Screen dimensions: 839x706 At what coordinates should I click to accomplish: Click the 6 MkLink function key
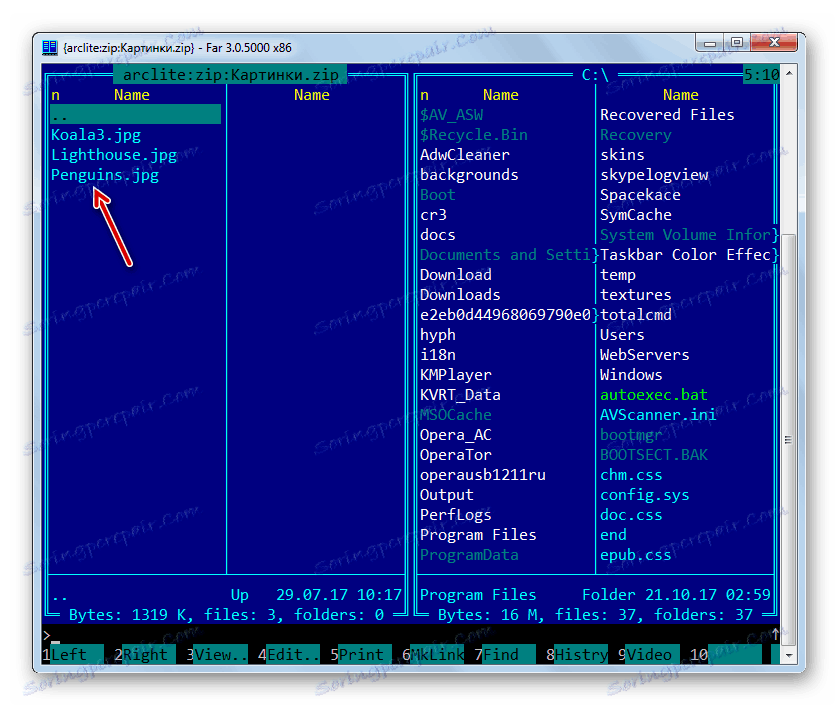point(433,655)
